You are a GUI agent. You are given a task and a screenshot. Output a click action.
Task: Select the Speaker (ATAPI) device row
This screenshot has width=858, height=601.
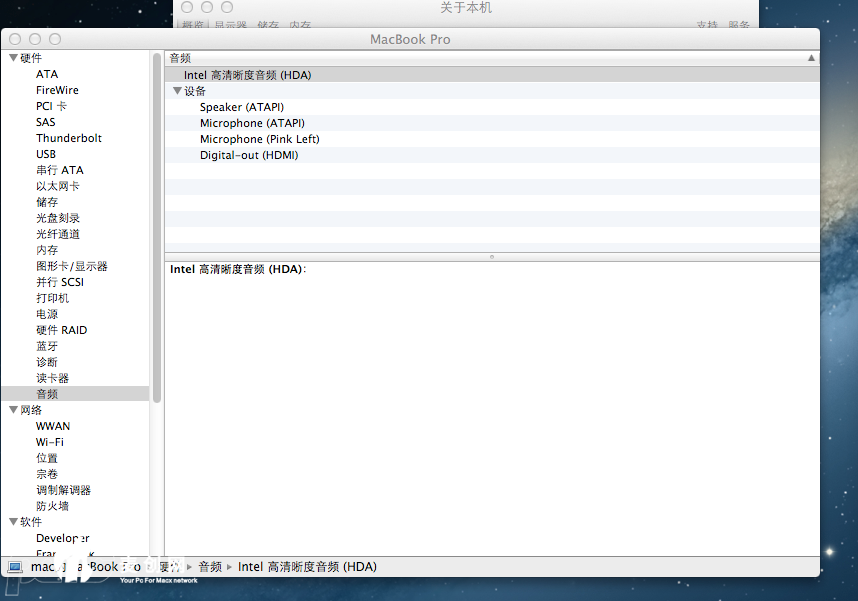(241, 107)
